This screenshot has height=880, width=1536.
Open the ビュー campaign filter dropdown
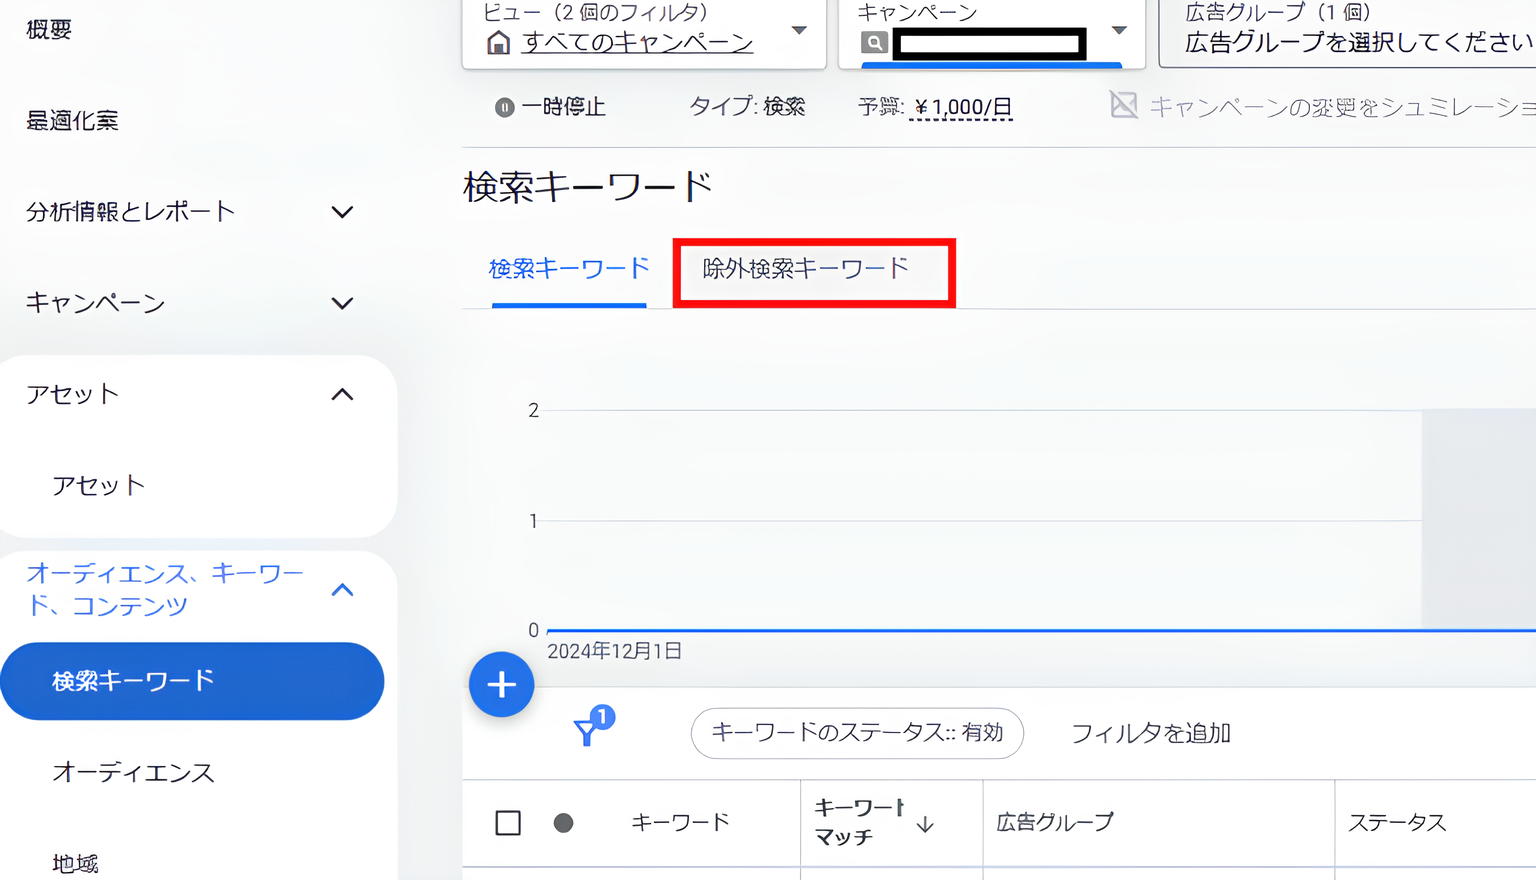click(798, 32)
